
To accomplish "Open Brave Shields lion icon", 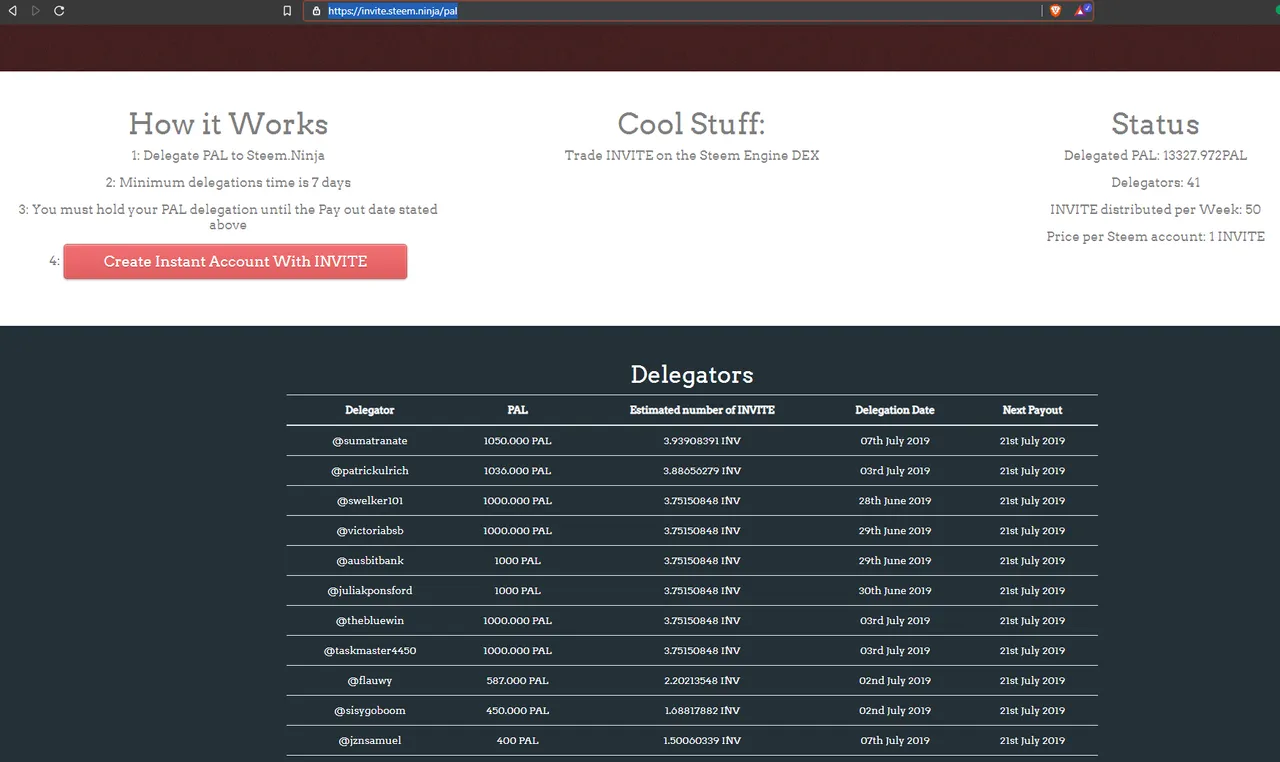I will tap(1056, 11).
